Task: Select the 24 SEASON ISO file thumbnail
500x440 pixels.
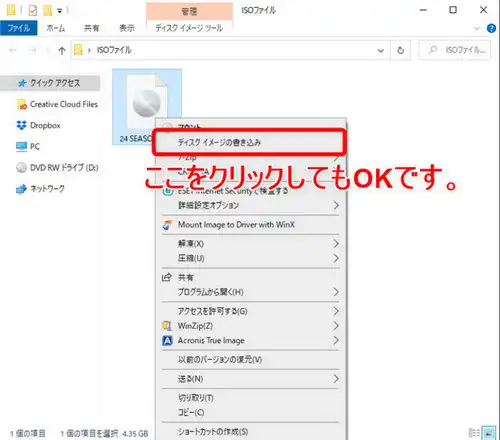Action: 147,107
